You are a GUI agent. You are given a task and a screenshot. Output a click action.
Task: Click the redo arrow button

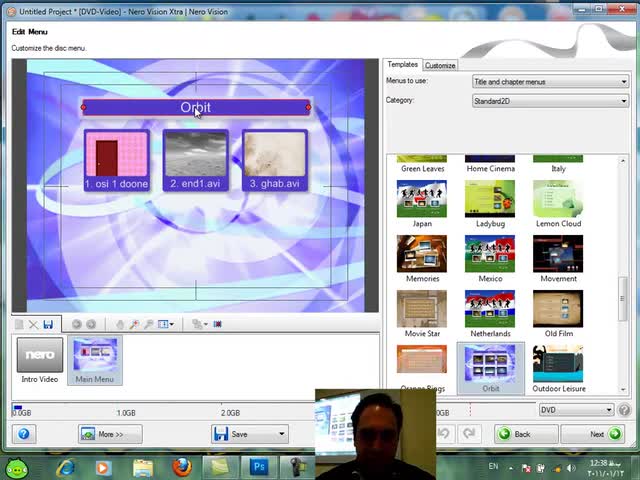tap(469, 433)
